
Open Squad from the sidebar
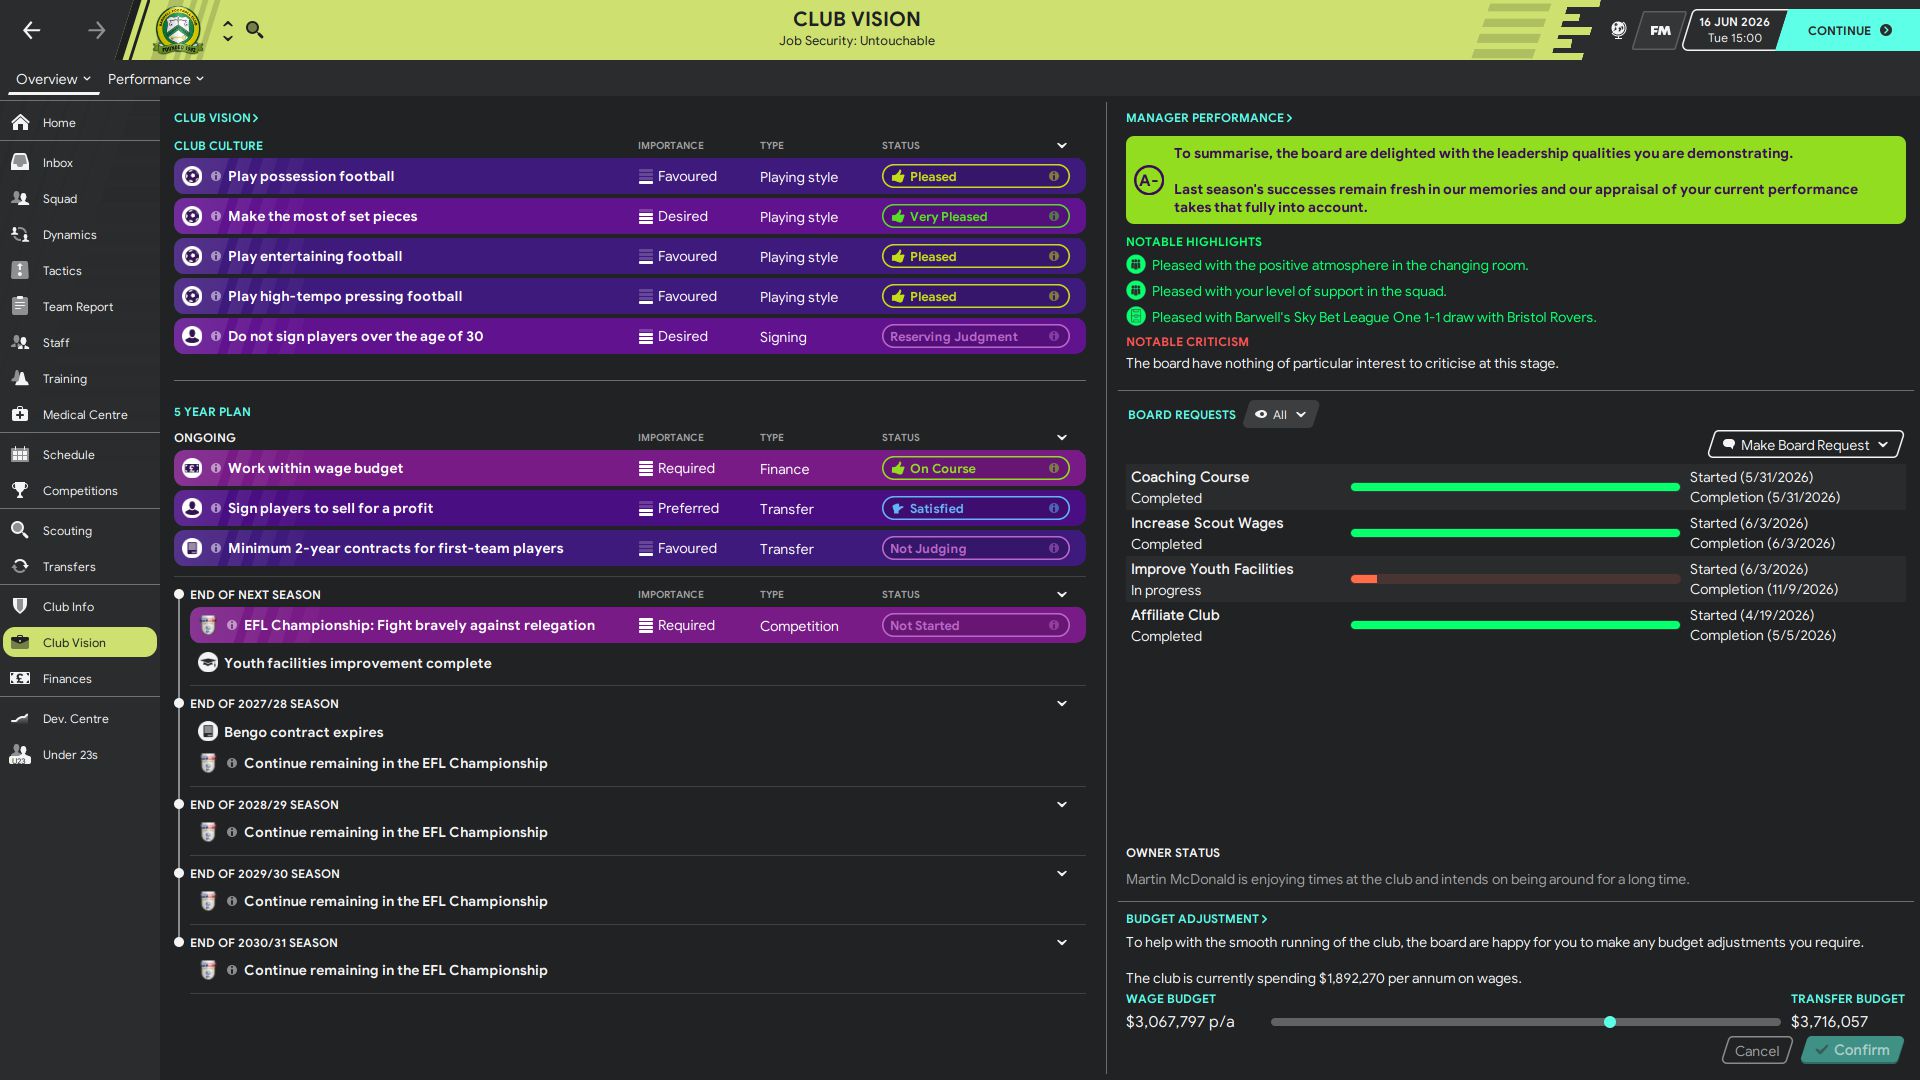pyautogui.click(x=80, y=198)
